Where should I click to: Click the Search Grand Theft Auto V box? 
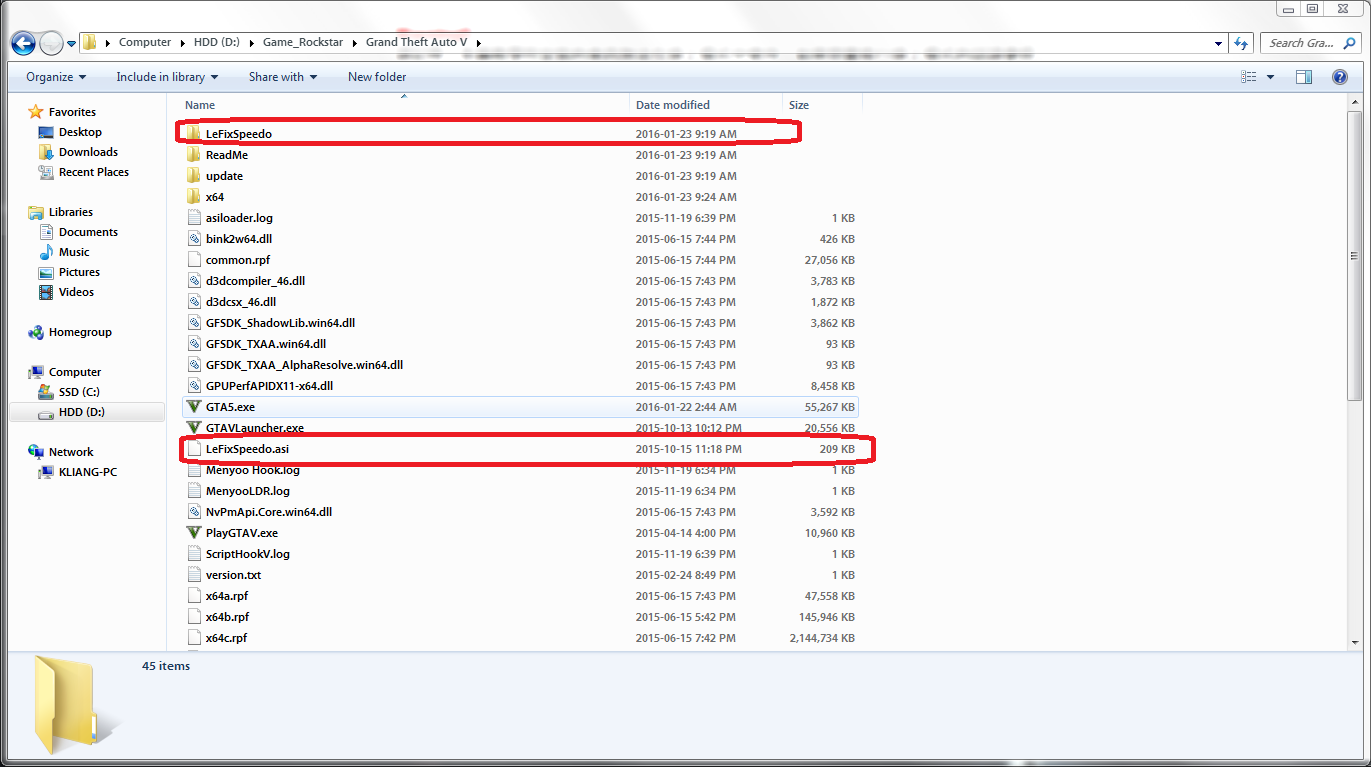click(x=1310, y=43)
